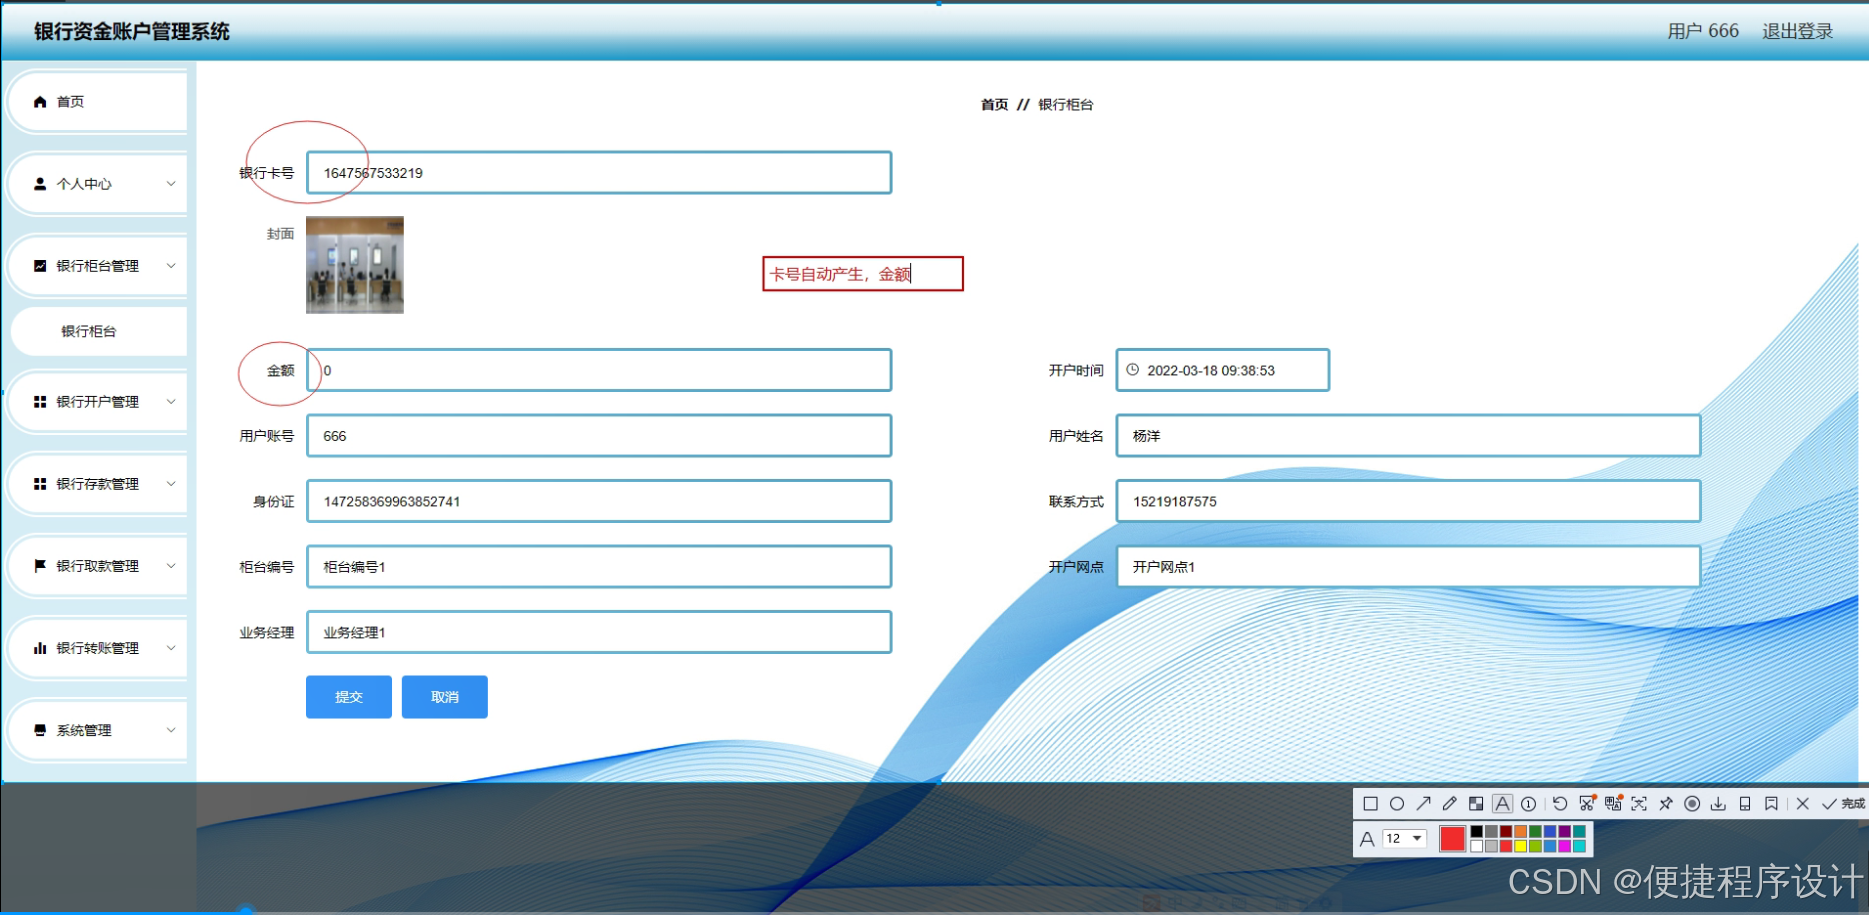Cancel the screenshot with X icon
The height and width of the screenshot is (915, 1869).
pos(1802,804)
